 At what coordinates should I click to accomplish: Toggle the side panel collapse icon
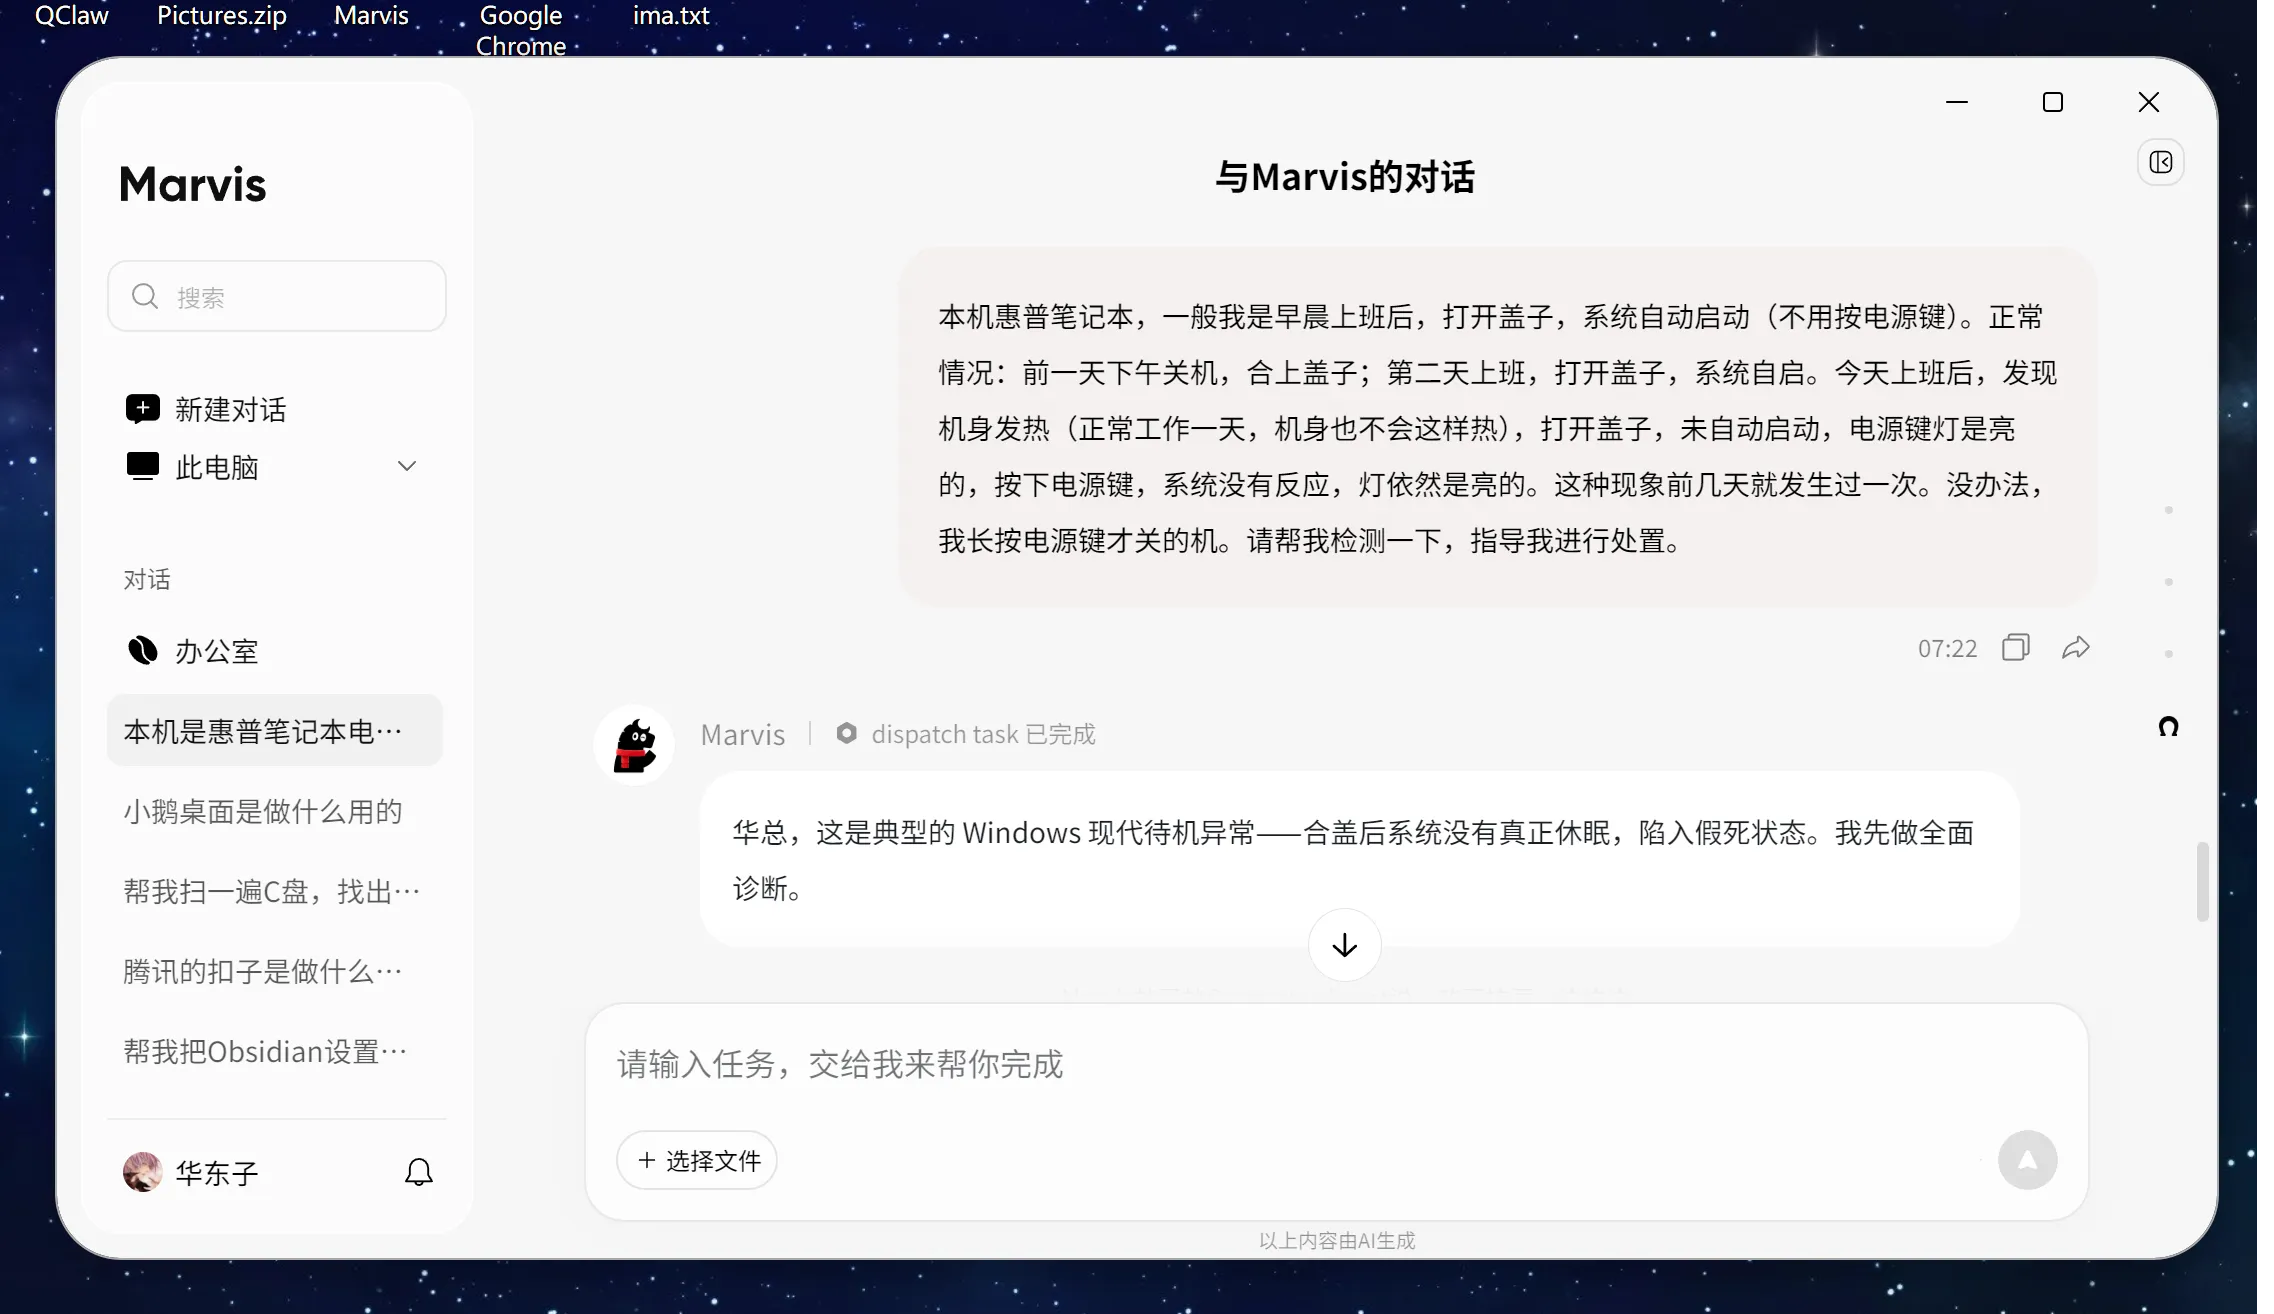[x=2161, y=162]
